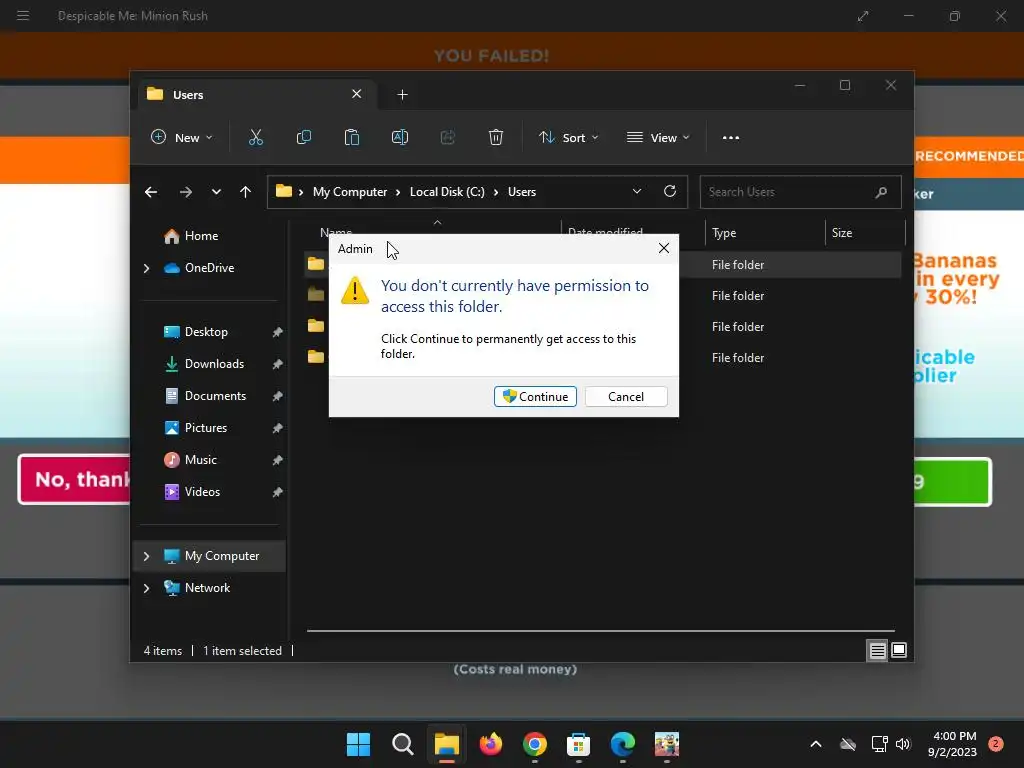Open taskbar Search
1024x768 pixels.
click(x=402, y=744)
